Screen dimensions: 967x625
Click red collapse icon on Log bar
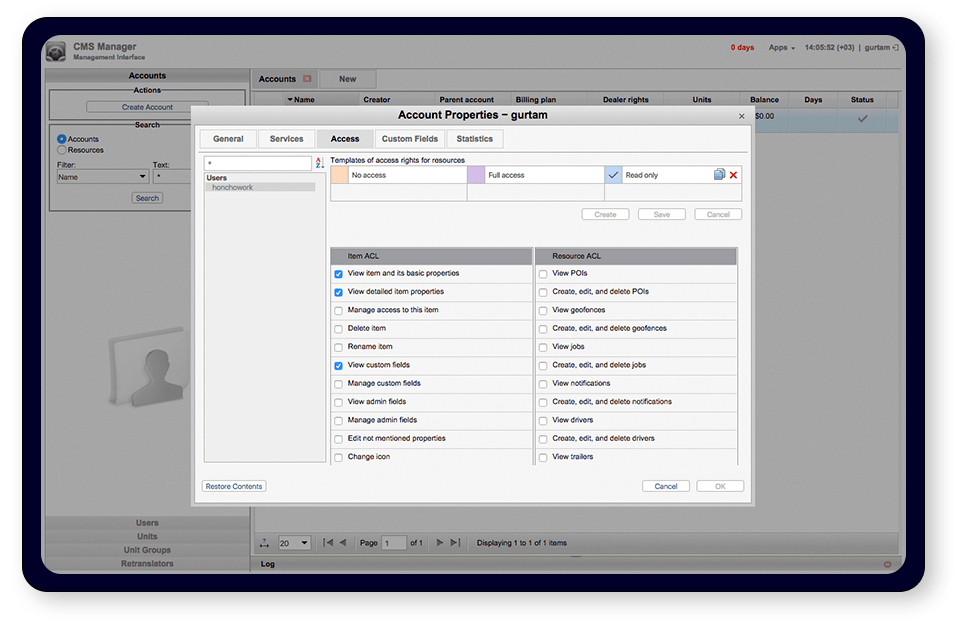887,564
